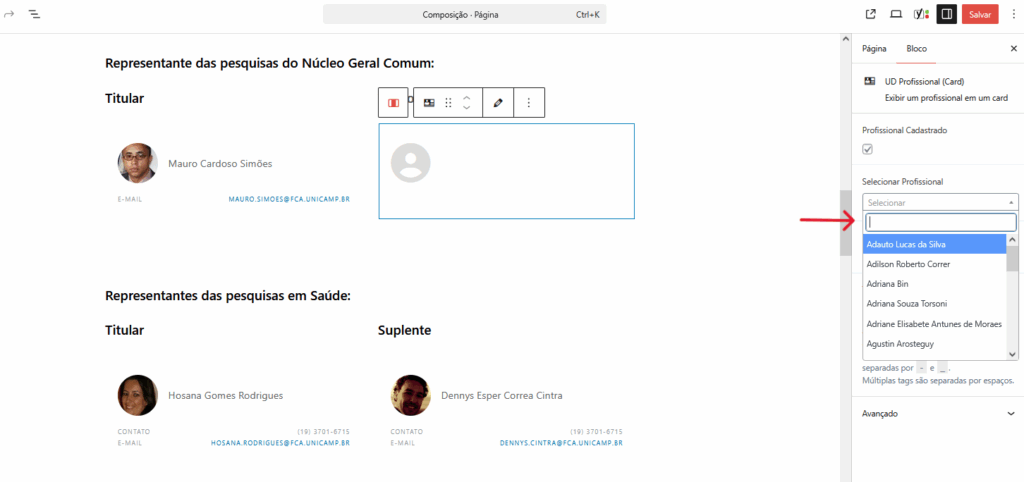Toggle the Profissional Cadastrado checkbox
This screenshot has width=1024, height=482.
868,149
